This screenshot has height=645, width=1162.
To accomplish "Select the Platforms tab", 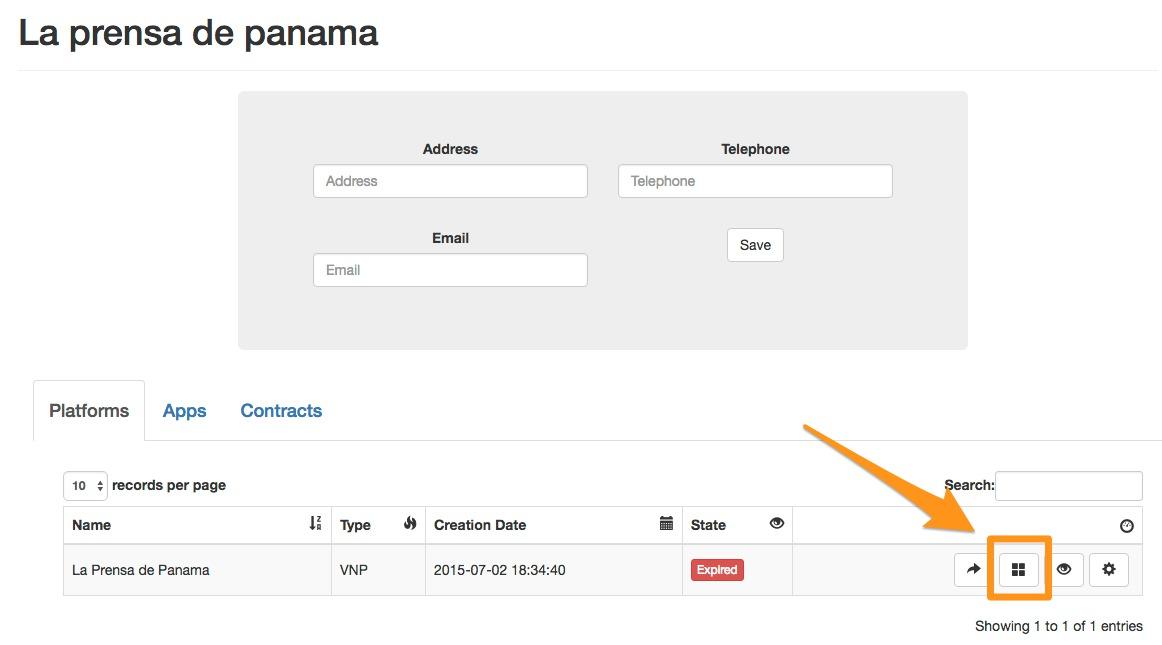I will pyautogui.click(x=89, y=411).
